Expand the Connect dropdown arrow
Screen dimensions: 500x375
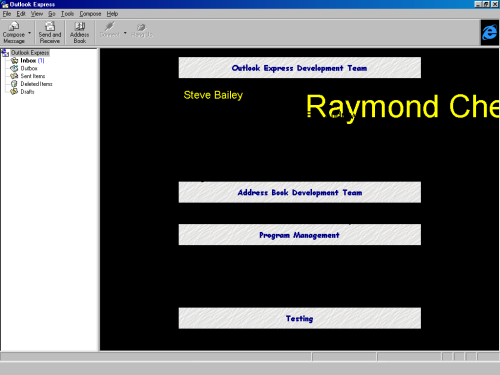[125, 33]
